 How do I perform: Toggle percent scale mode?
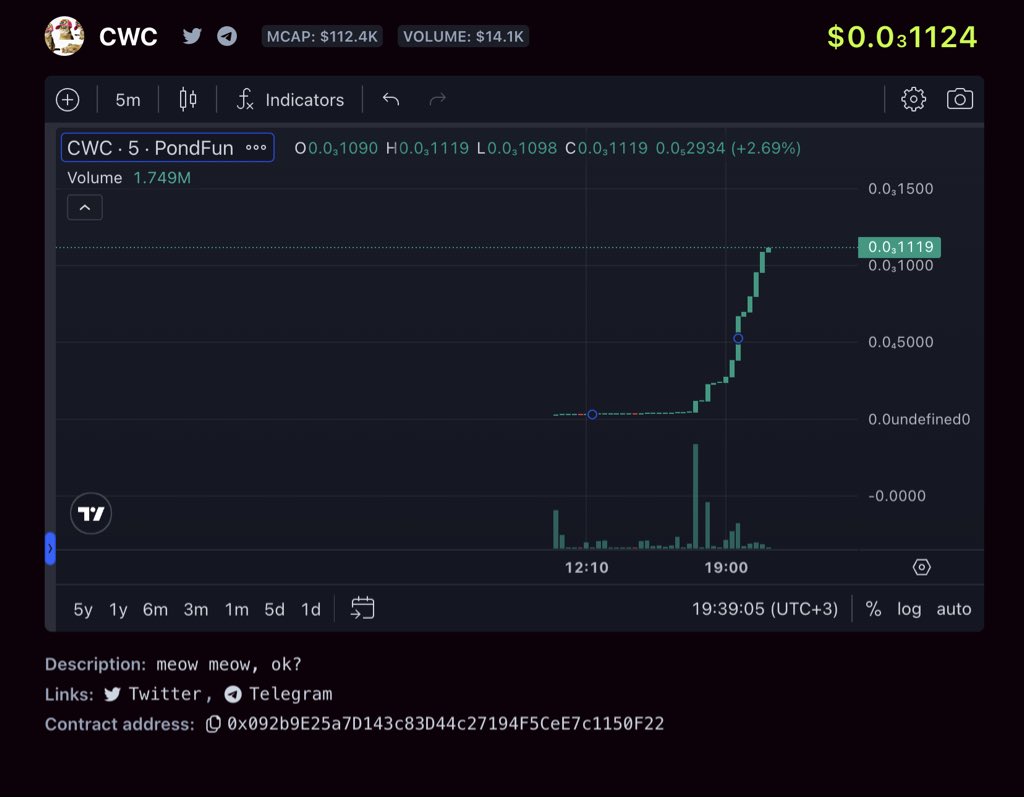click(873, 609)
